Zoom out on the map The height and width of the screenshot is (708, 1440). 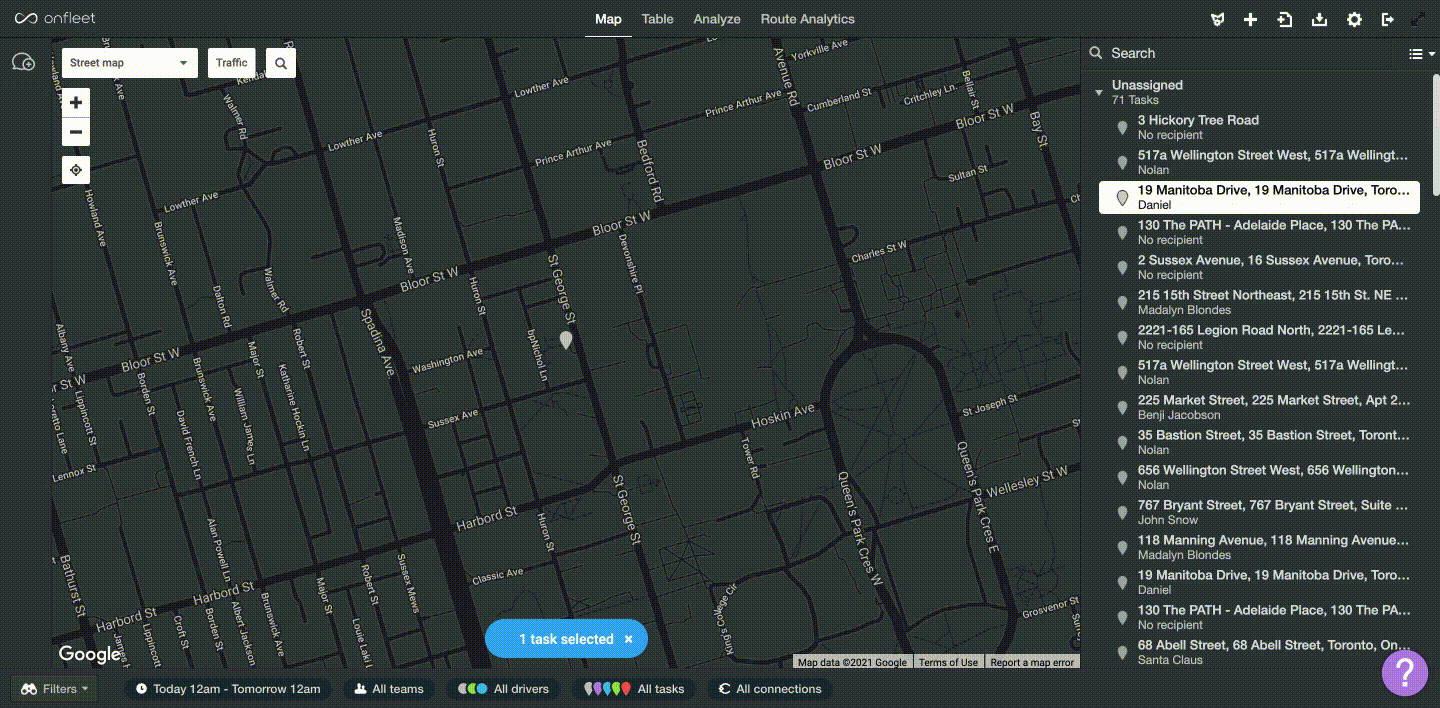click(x=76, y=132)
